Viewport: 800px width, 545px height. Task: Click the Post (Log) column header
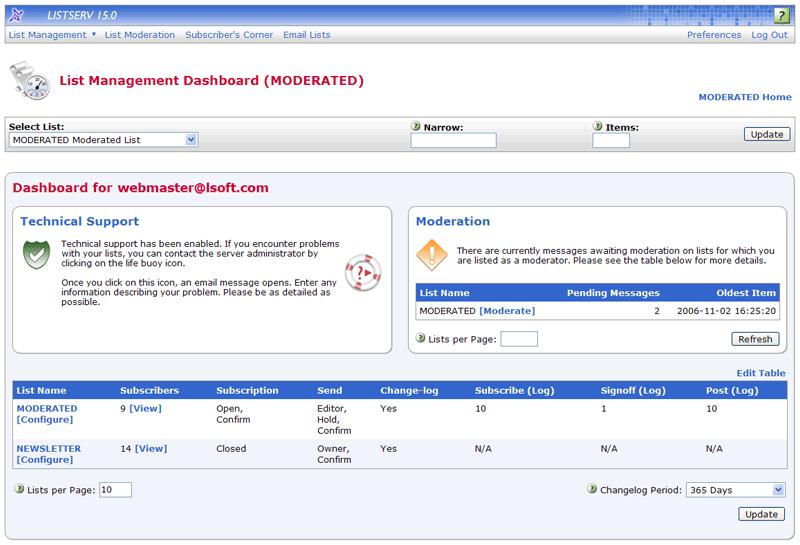(732, 390)
